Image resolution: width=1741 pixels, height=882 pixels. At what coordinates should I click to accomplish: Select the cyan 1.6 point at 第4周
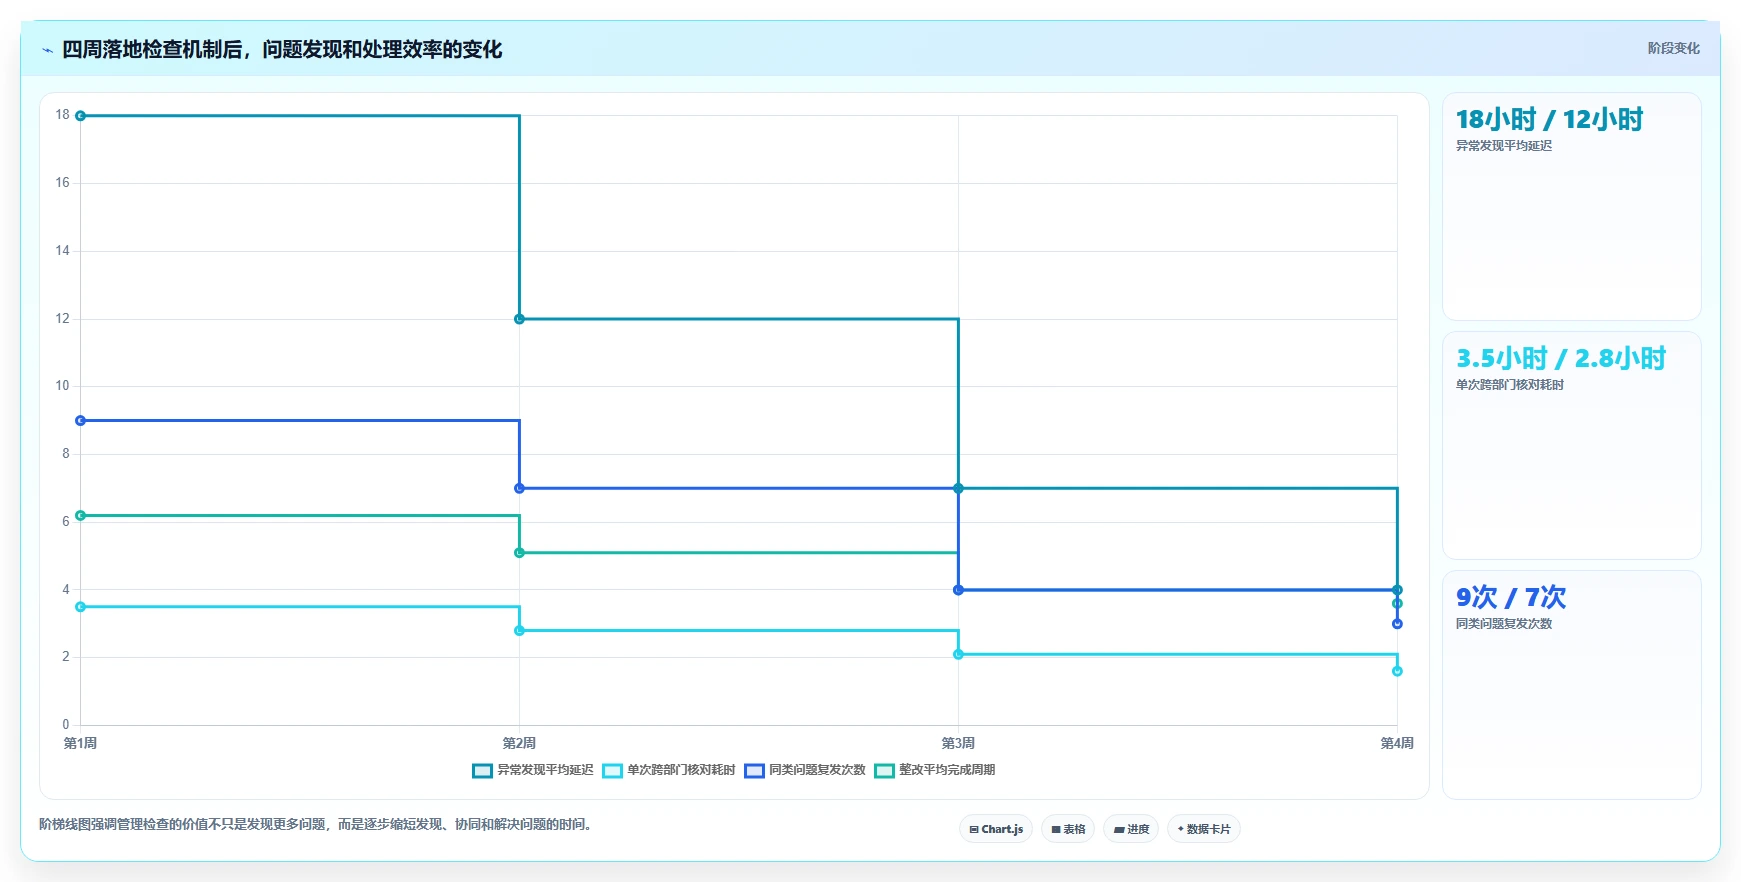point(1397,671)
